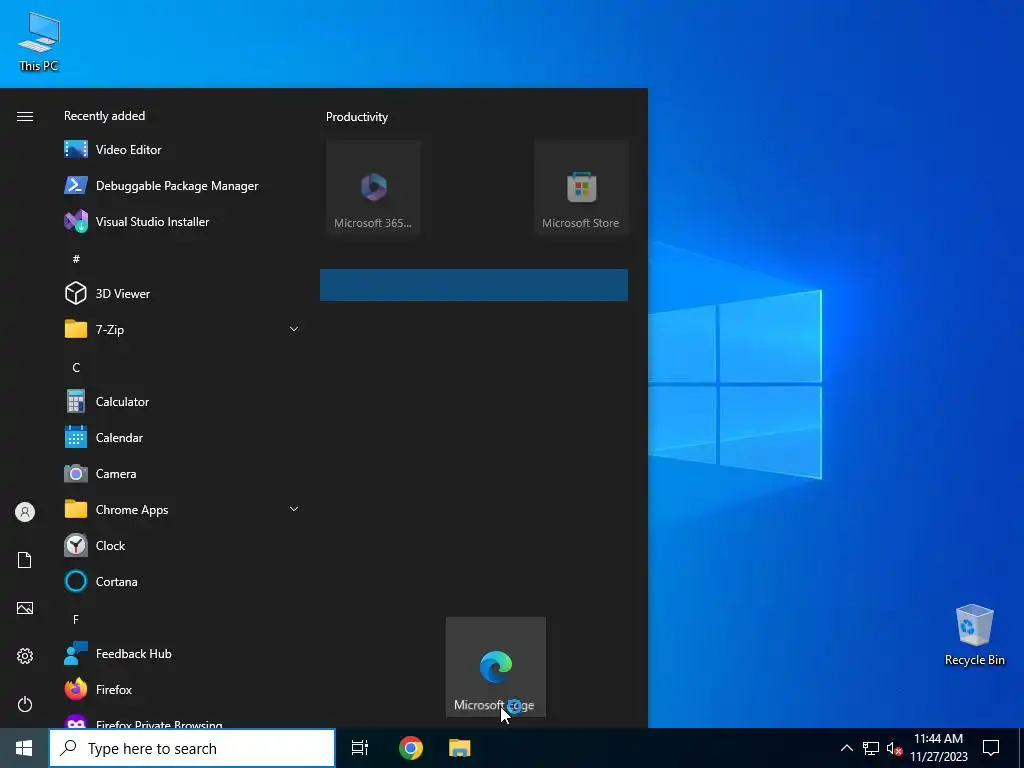1024x768 pixels.
Task: Click the muted volume tray icon
Action: tap(894, 748)
